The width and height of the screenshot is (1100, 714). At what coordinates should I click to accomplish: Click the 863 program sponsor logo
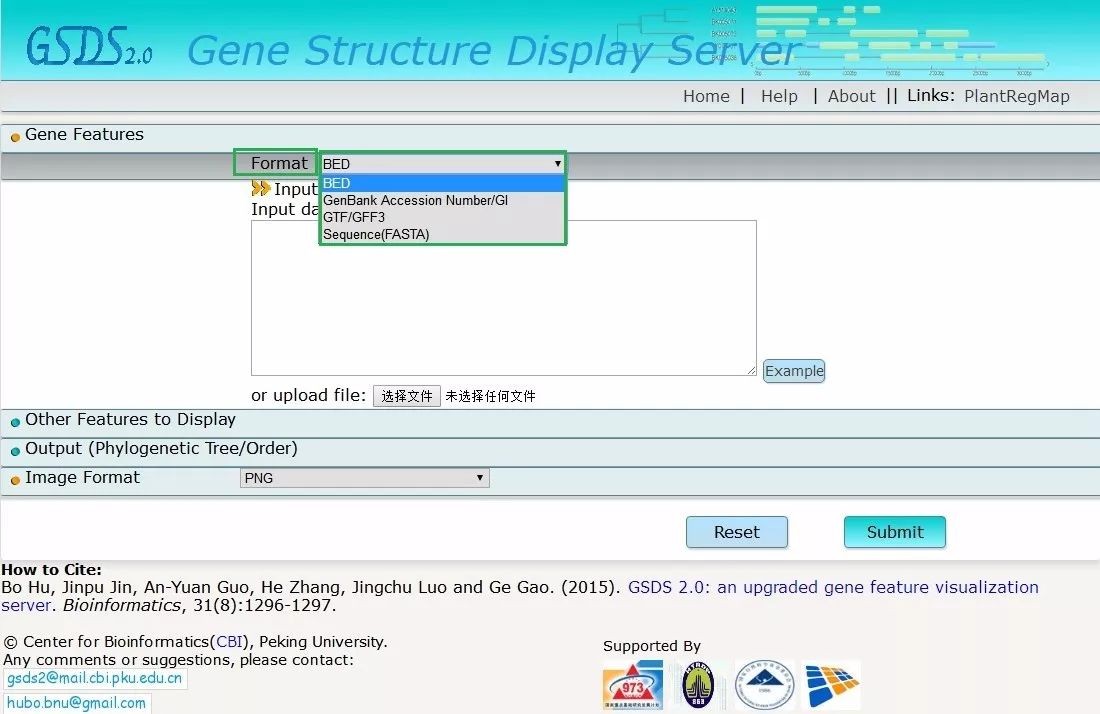tap(698, 685)
